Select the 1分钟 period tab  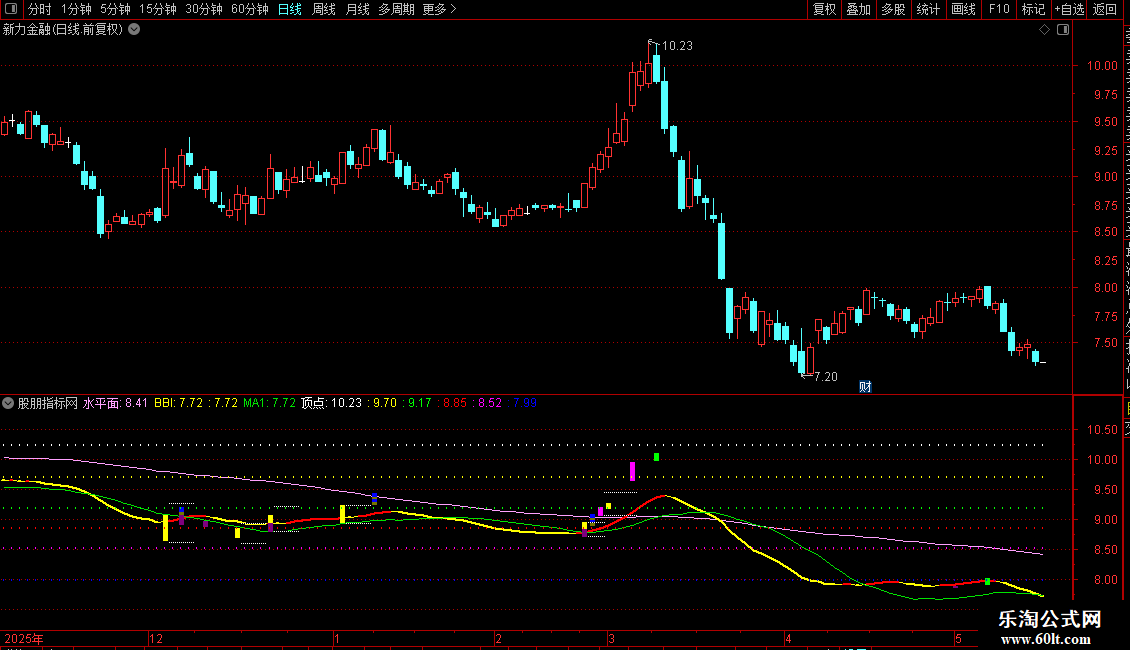click(76, 9)
